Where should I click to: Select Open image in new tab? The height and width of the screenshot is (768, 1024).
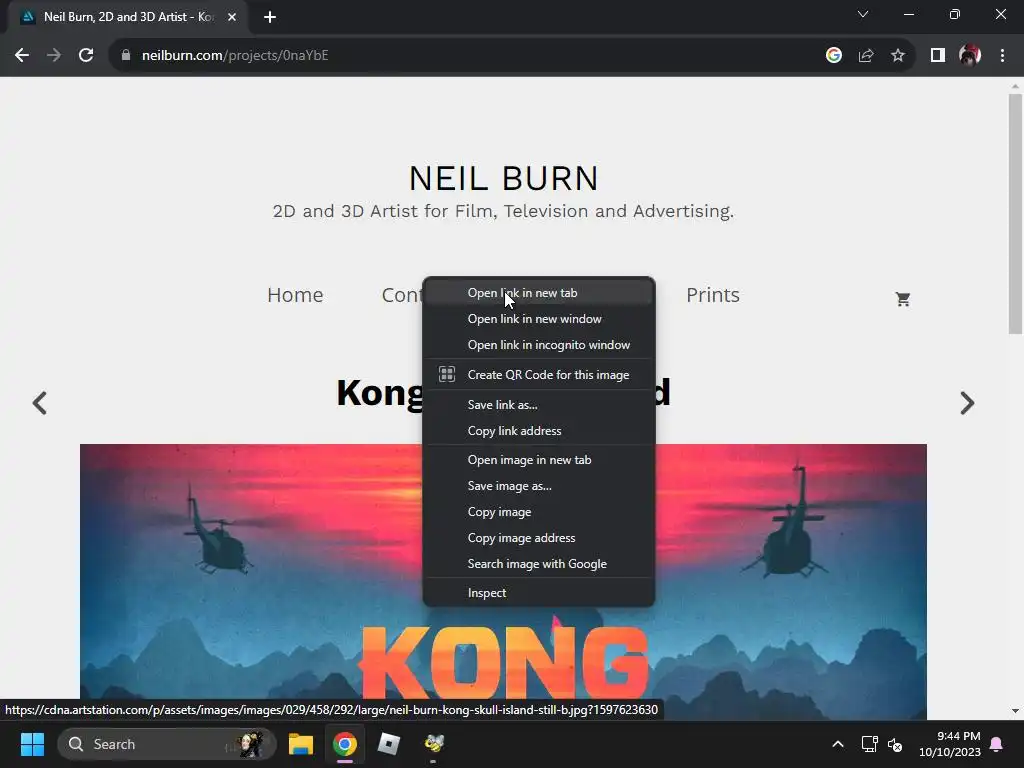[x=539, y=460]
